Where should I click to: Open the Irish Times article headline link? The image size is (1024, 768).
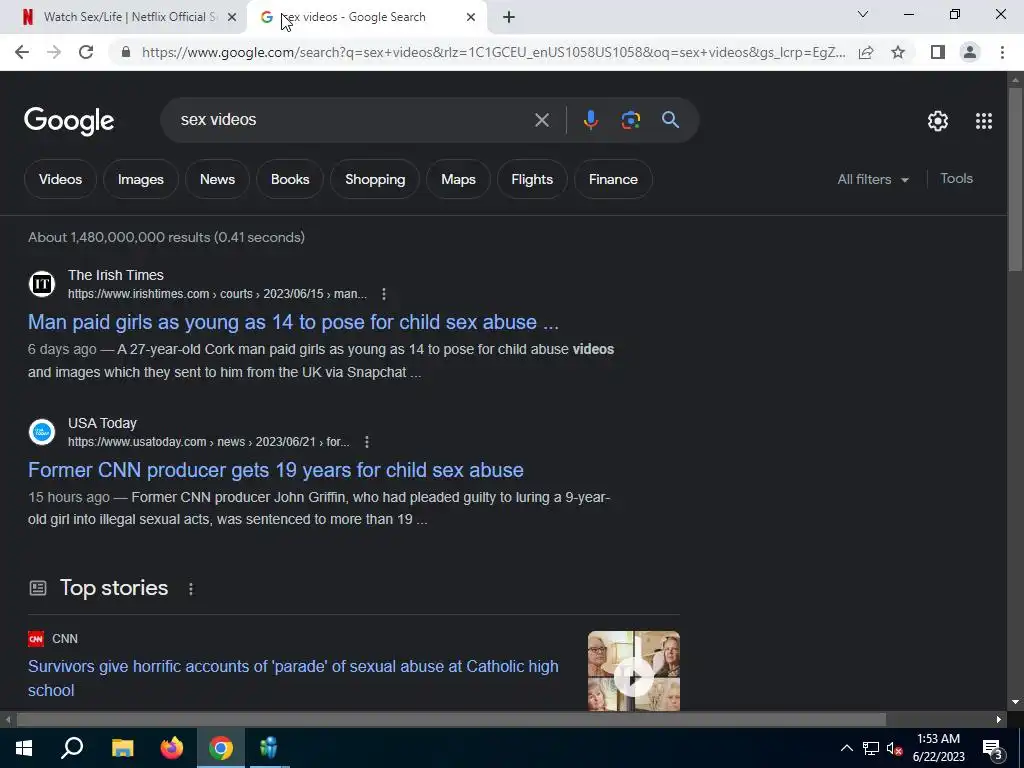[x=293, y=322]
